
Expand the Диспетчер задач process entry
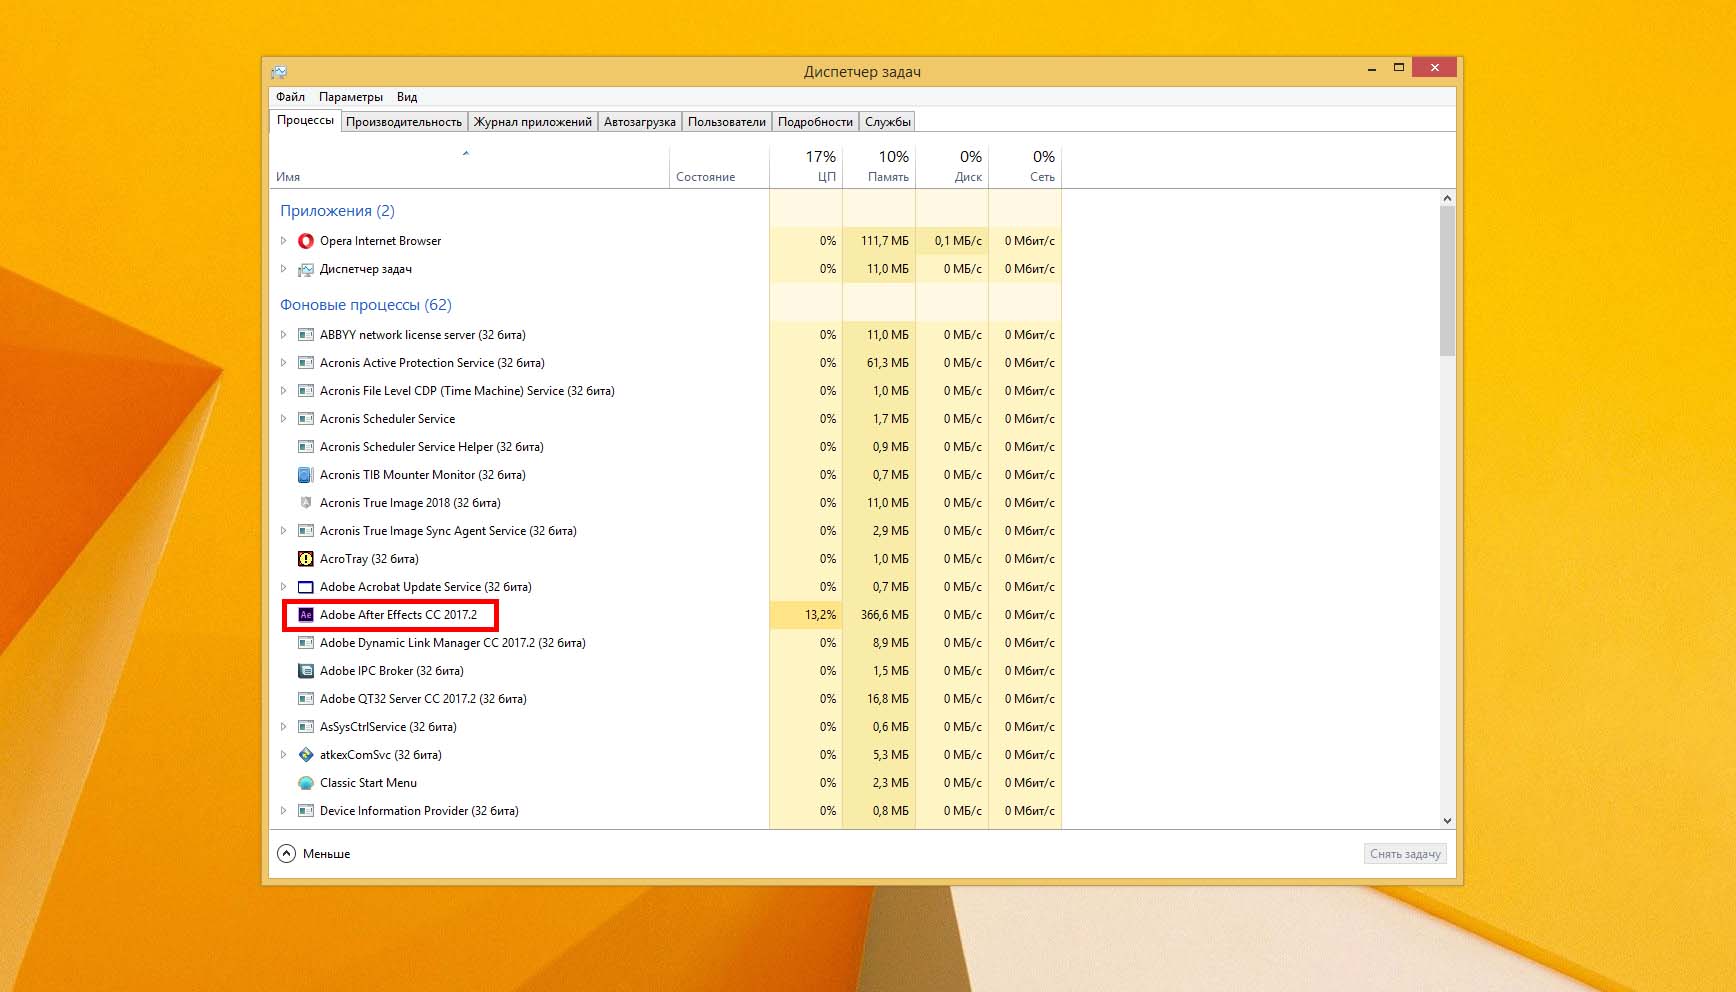(x=284, y=269)
